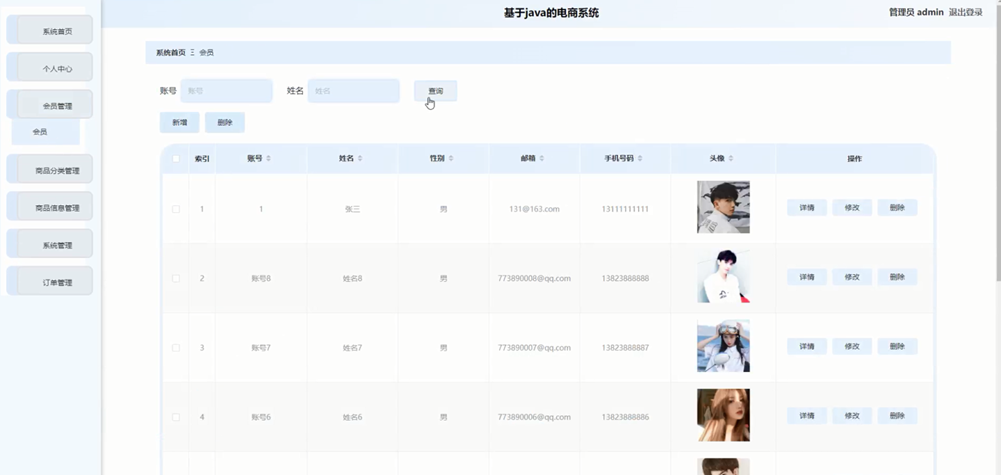Click 修改 for row 张三
Screen dimensions: 1001x475
click(x=852, y=207)
